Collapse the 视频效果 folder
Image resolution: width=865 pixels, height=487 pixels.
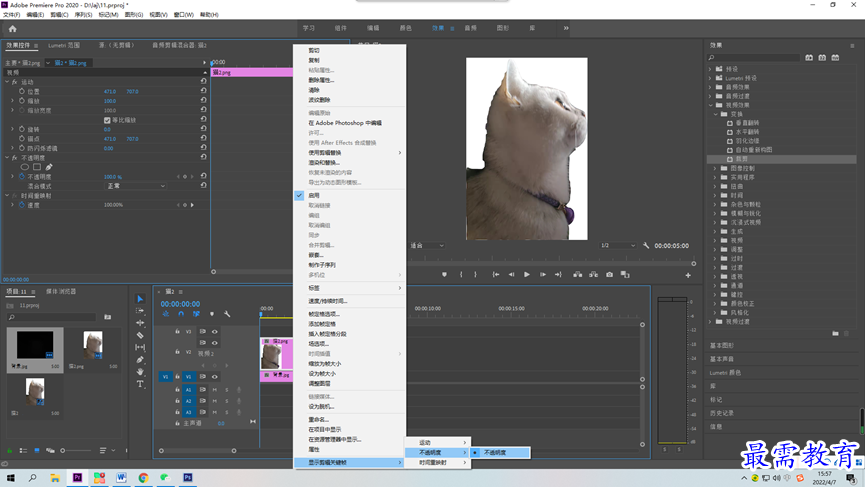[x=711, y=105]
